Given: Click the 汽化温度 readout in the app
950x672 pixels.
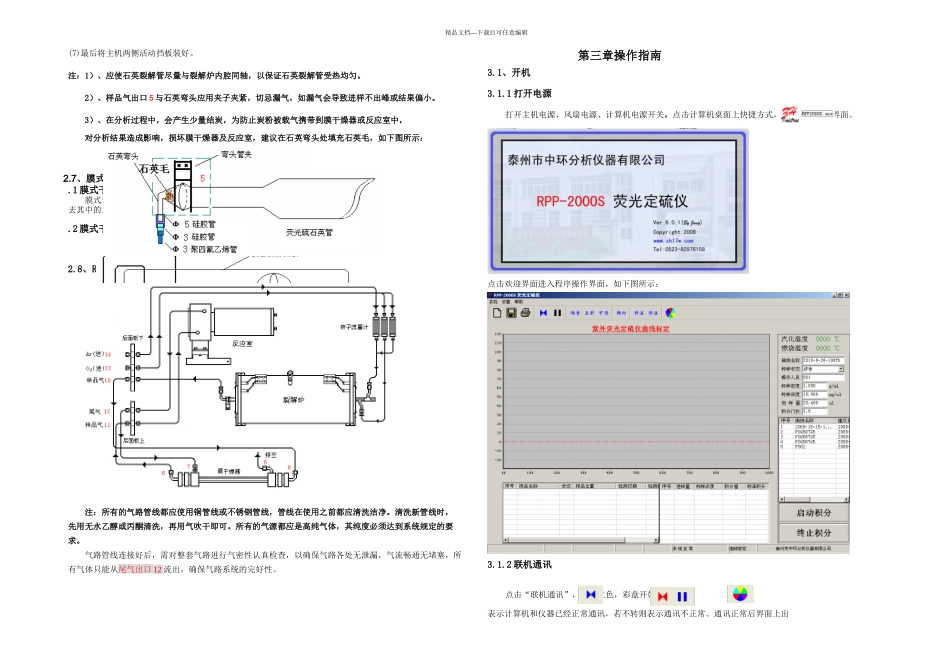Looking at the screenshot, I should coord(811,339).
